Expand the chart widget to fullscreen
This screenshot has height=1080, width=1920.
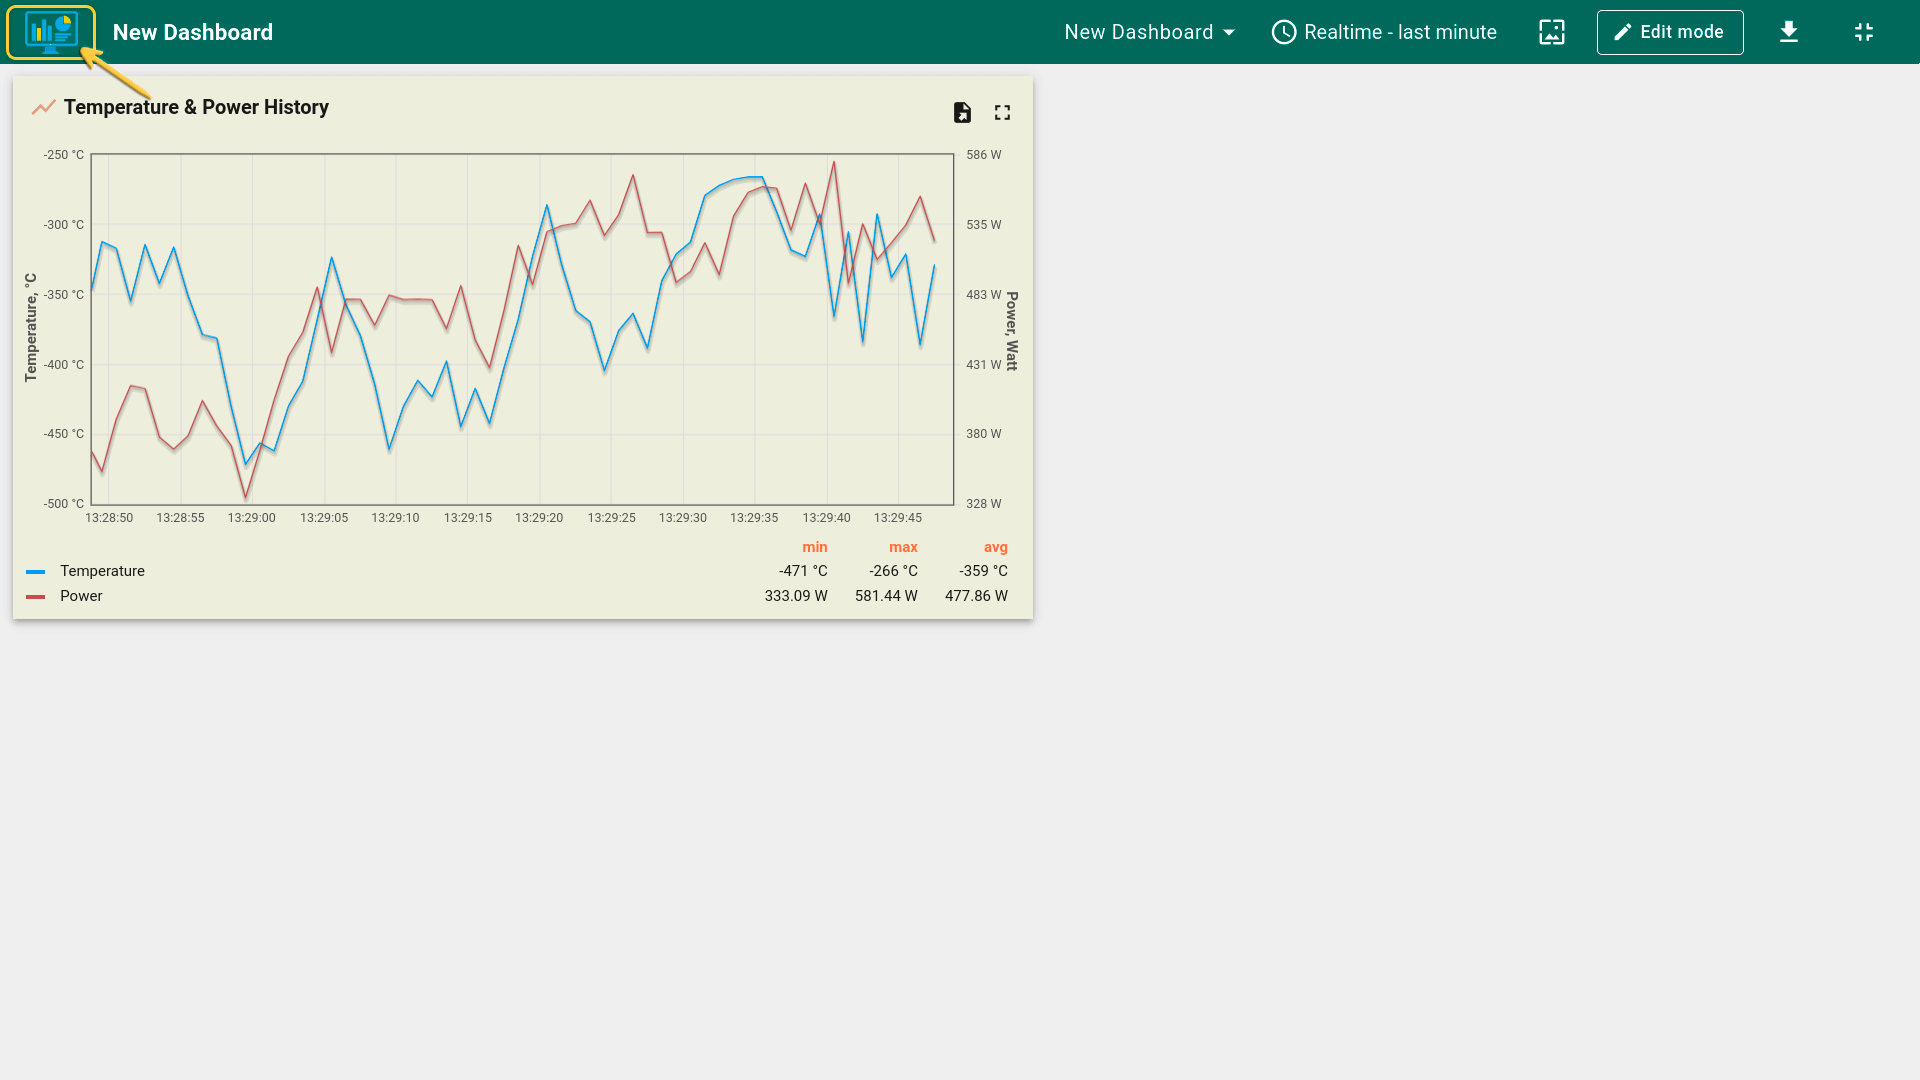[1002, 112]
